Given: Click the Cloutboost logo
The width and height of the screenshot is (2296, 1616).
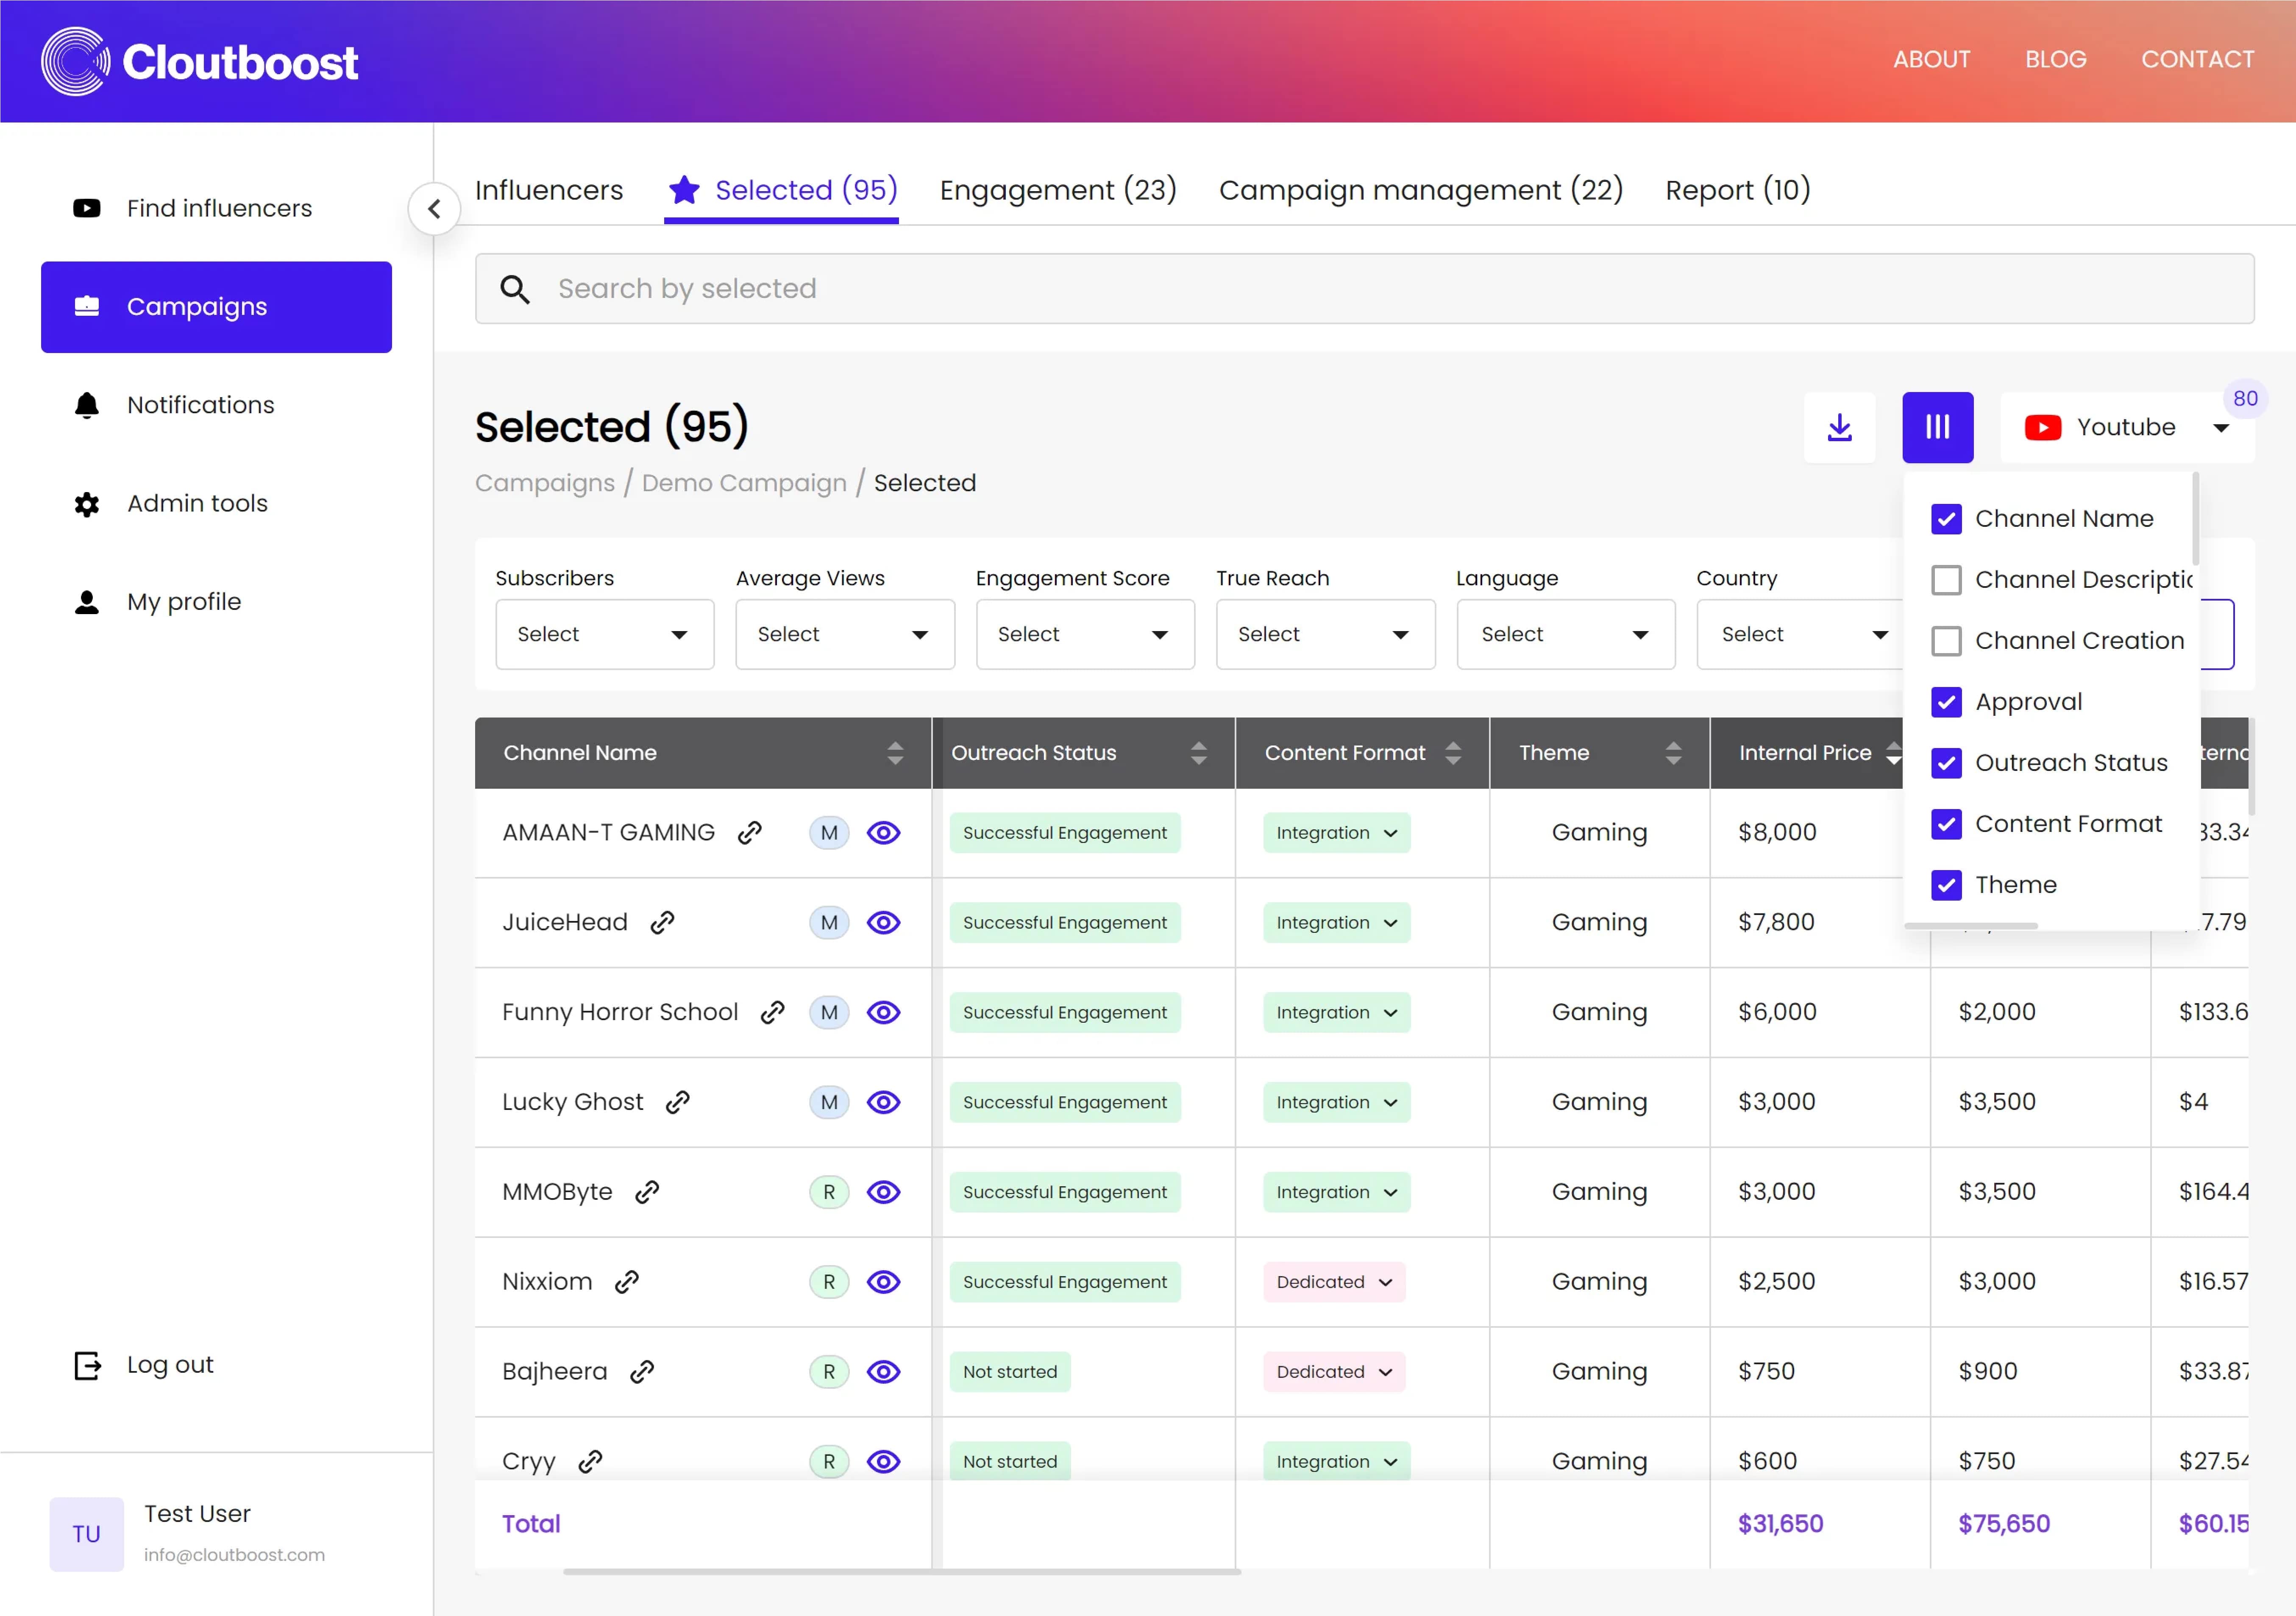Looking at the screenshot, I should 199,61.
